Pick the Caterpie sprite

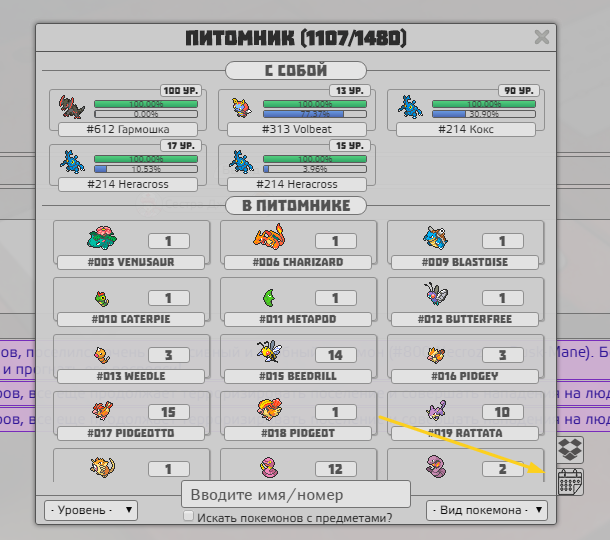click(x=102, y=298)
